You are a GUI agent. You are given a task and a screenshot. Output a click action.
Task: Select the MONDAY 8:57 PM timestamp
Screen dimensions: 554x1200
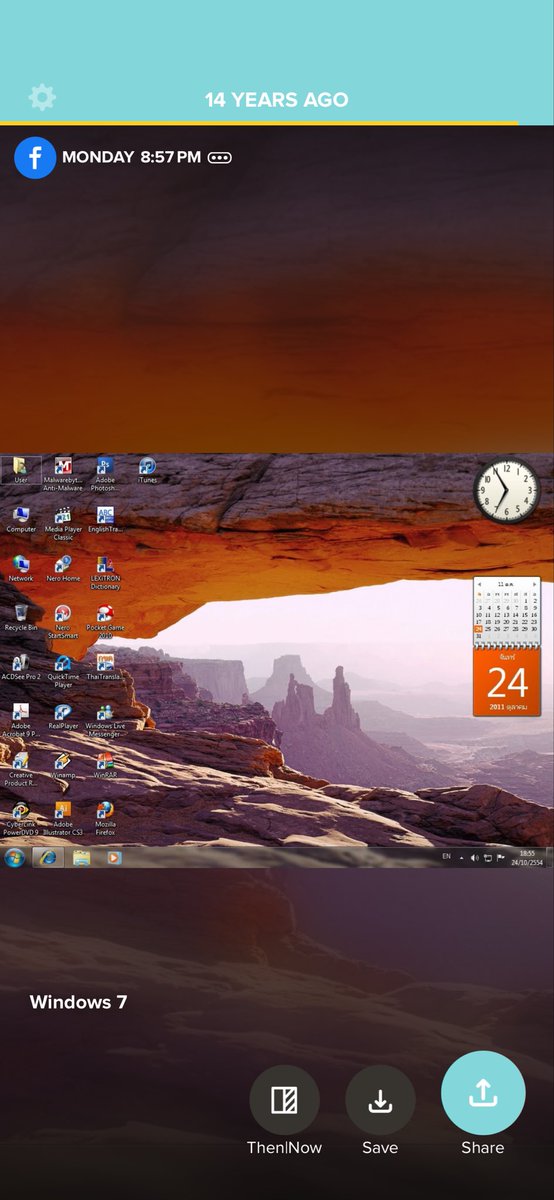coord(131,157)
